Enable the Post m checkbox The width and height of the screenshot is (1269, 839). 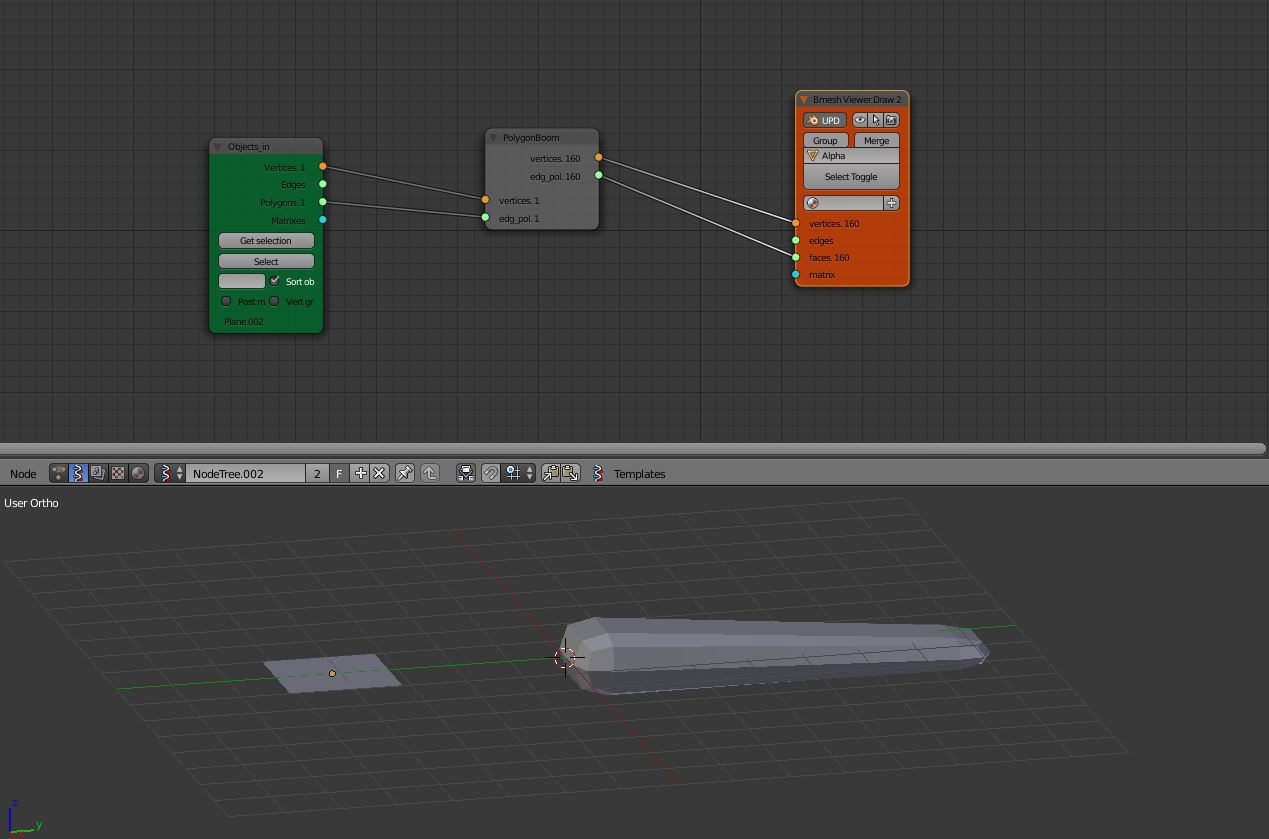pos(226,301)
